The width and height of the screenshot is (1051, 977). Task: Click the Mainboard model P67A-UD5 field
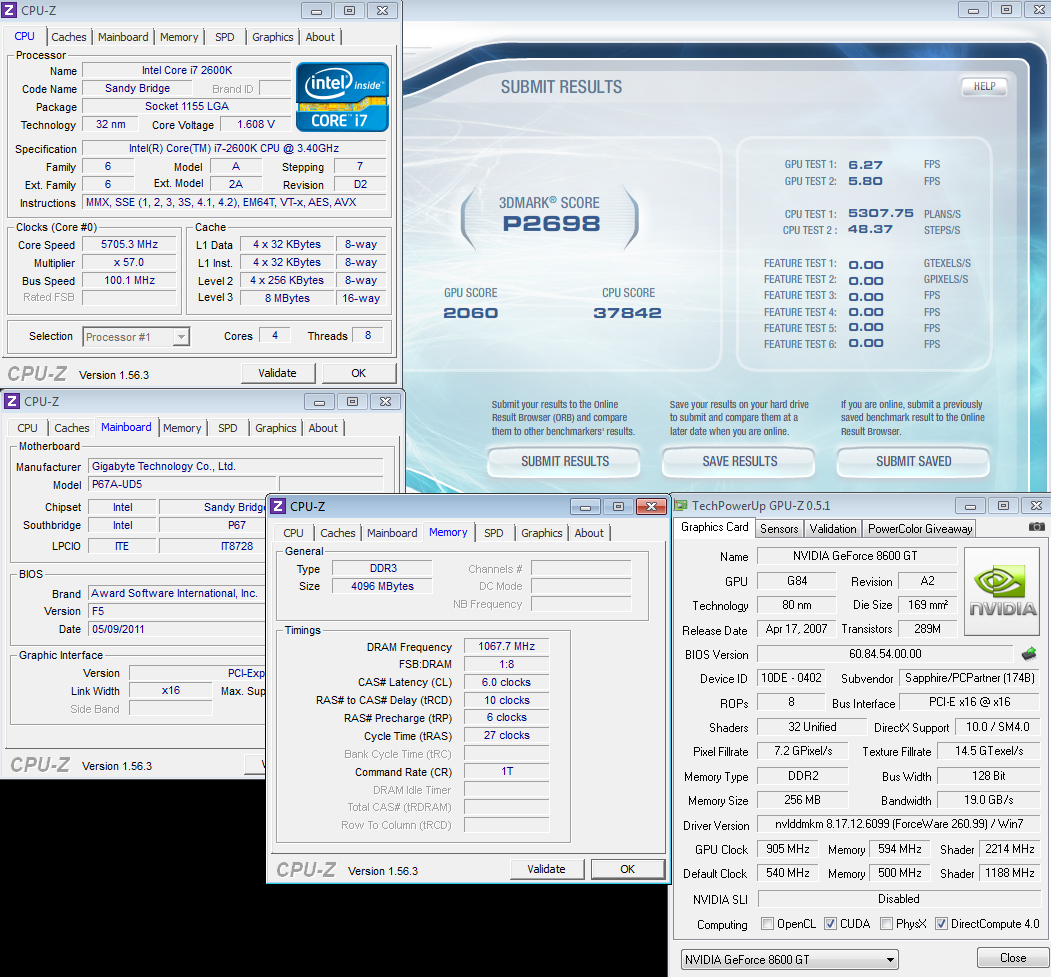[182, 484]
